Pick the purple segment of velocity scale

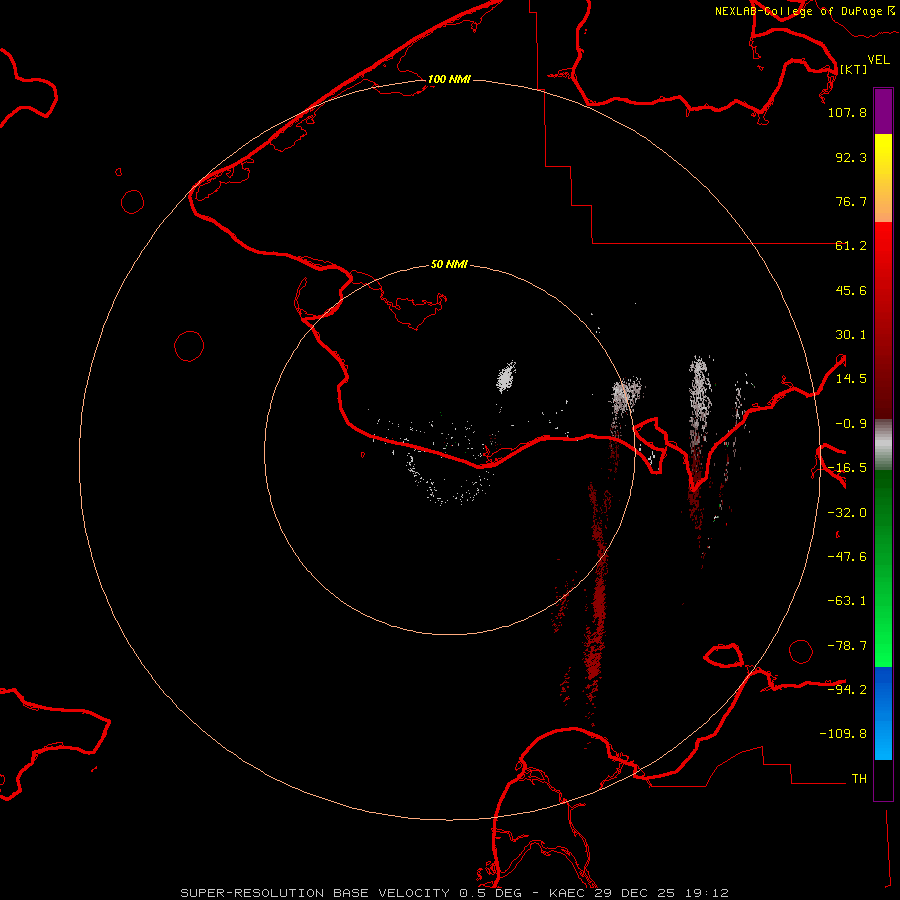883,111
